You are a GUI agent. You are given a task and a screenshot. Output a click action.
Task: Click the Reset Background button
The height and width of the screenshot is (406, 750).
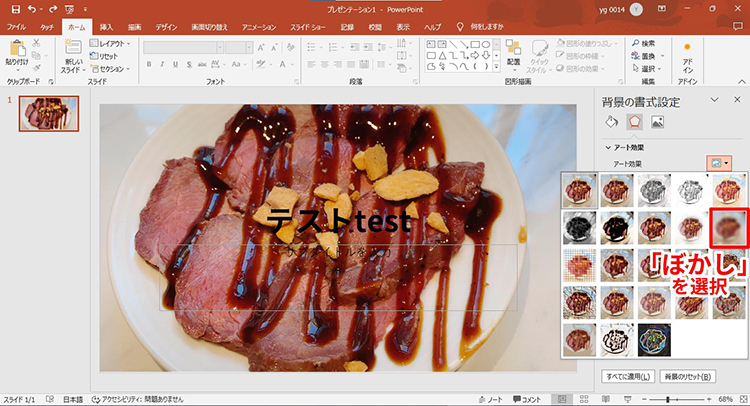point(687,377)
